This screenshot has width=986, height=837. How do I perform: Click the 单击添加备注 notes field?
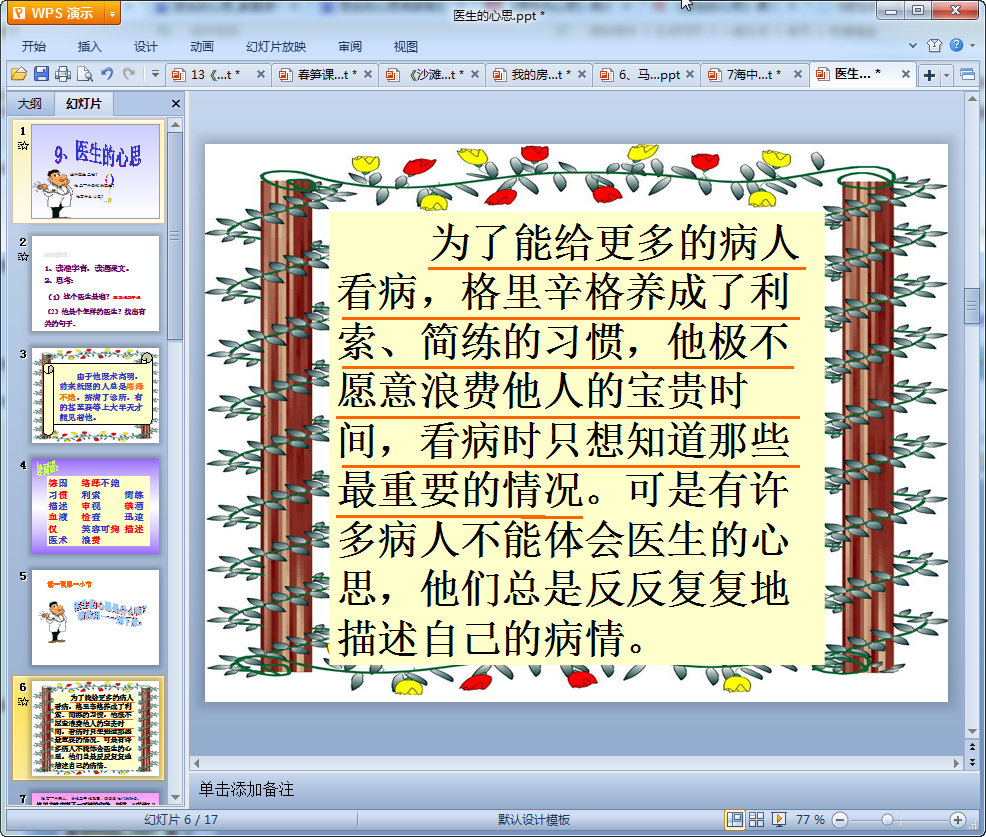click(246, 789)
